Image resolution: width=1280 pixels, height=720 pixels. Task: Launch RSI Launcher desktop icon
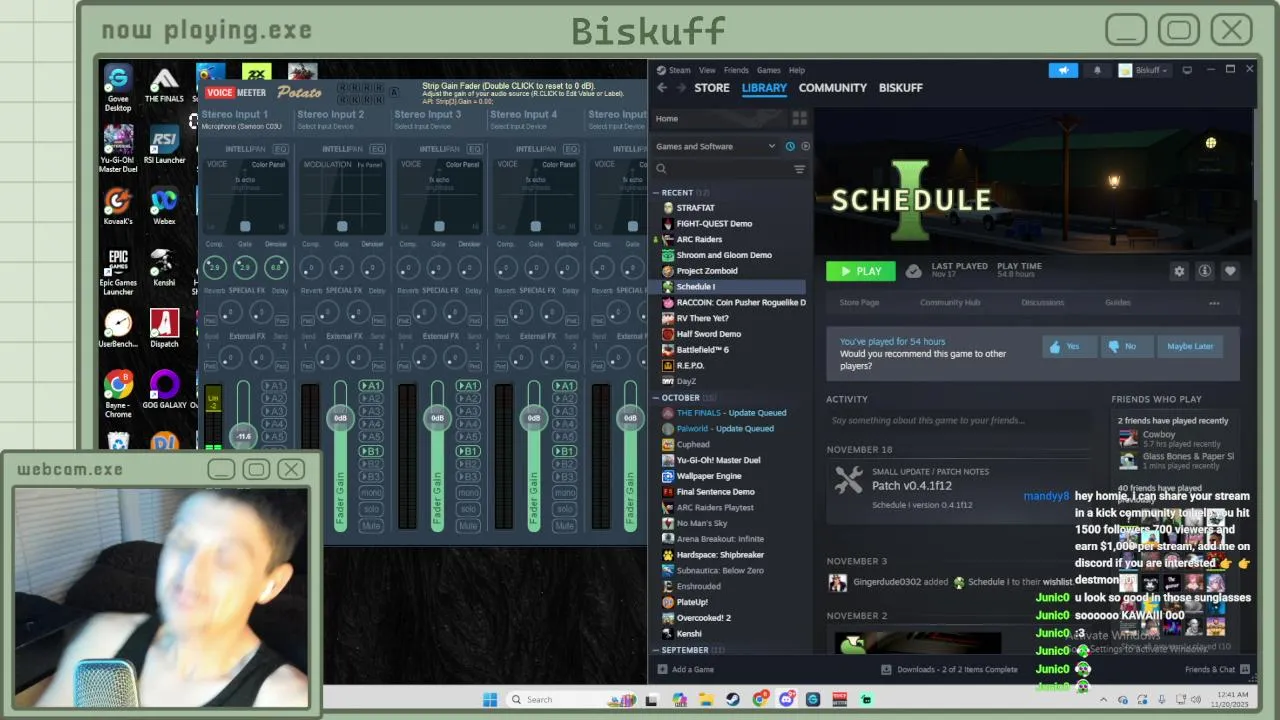click(164, 146)
